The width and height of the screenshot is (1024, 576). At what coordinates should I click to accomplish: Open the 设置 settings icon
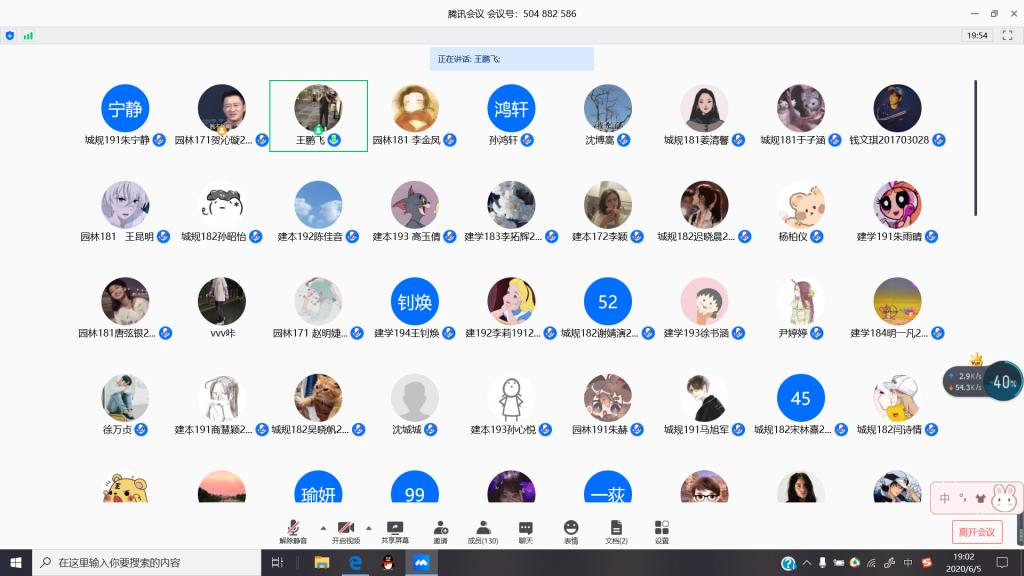point(661,531)
